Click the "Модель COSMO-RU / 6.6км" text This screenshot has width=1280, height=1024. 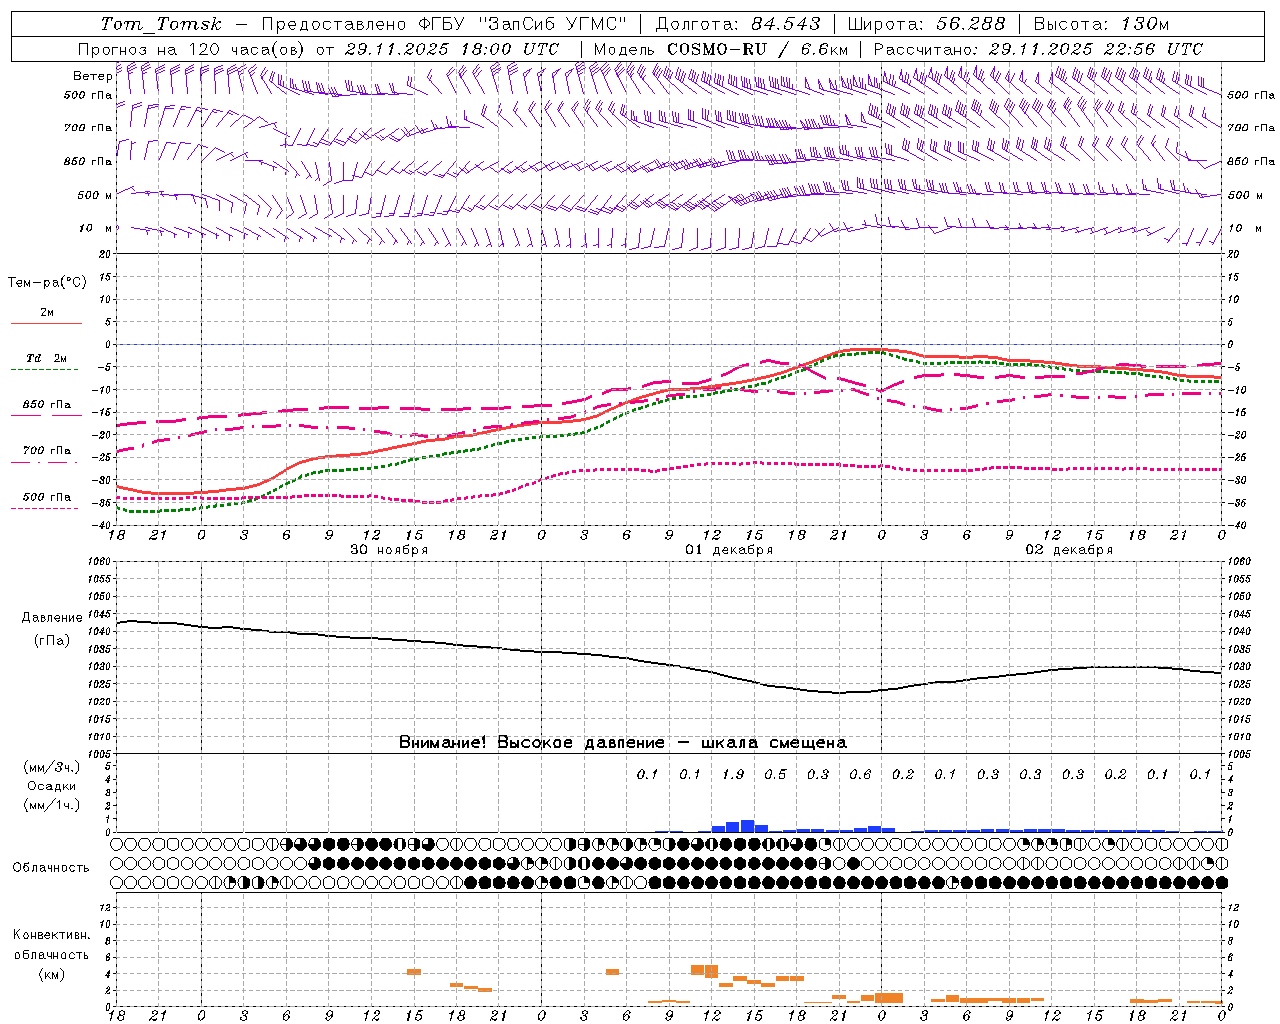point(721,49)
